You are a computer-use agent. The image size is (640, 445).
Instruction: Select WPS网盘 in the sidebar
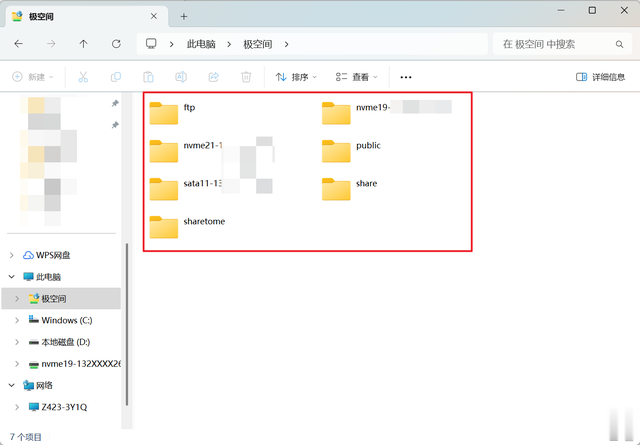pos(53,255)
